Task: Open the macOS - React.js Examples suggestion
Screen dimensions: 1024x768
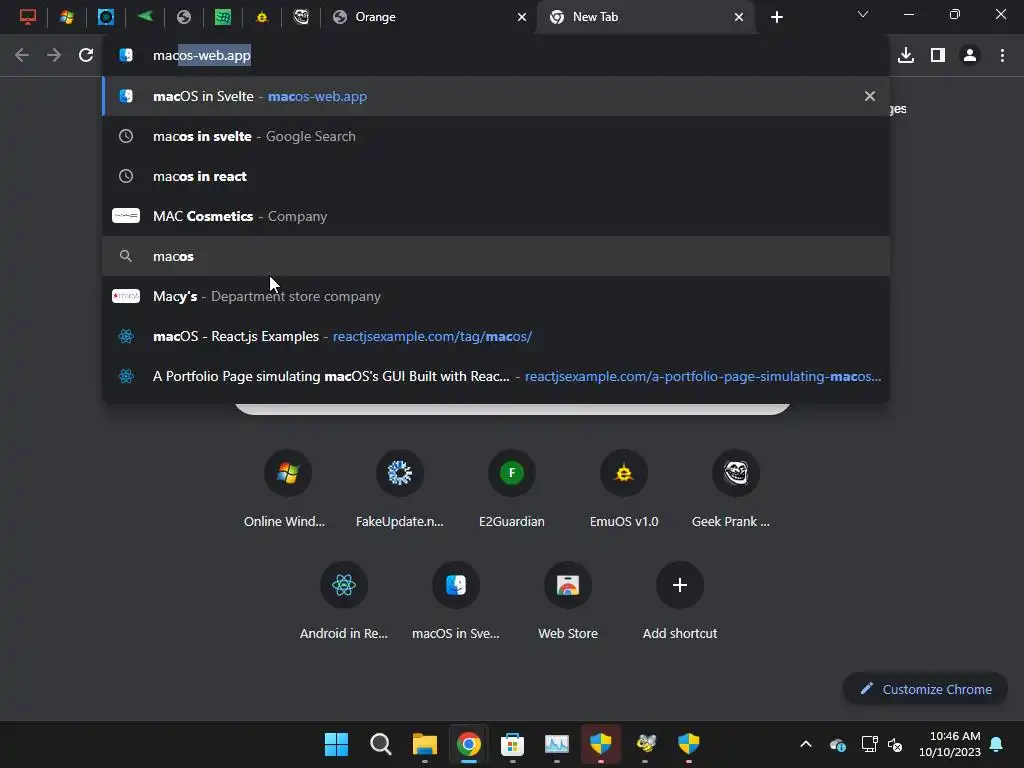Action: click(496, 336)
